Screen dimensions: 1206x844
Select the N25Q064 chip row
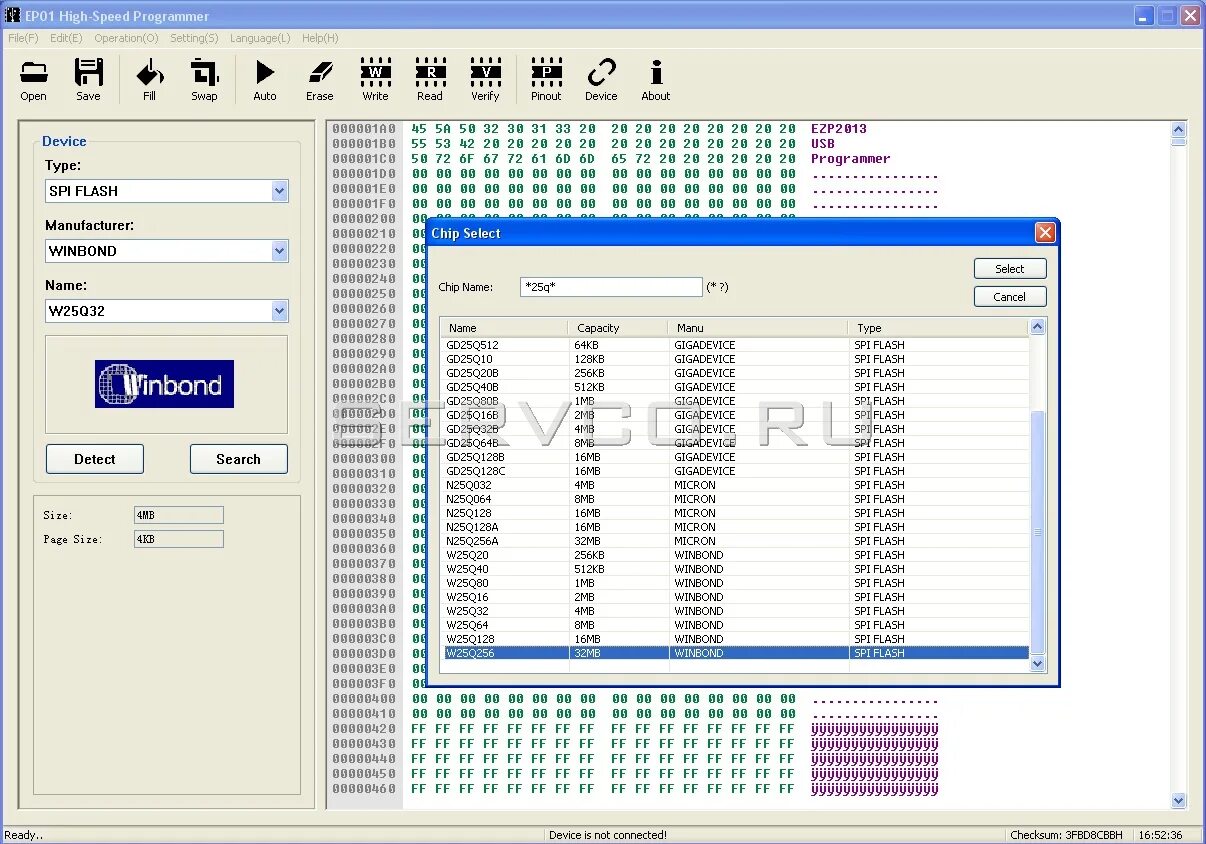736,499
